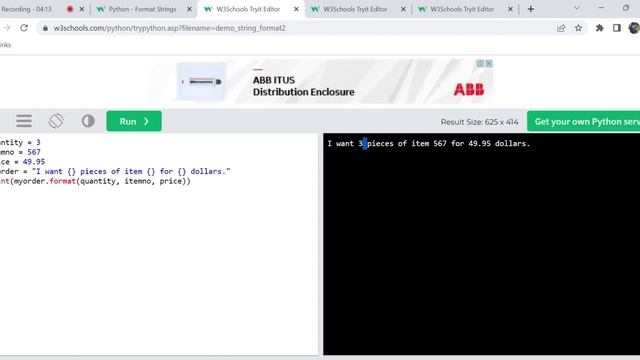Screen dimensions: 640x360
Task: Run the Python code
Action: pos(134,121)
